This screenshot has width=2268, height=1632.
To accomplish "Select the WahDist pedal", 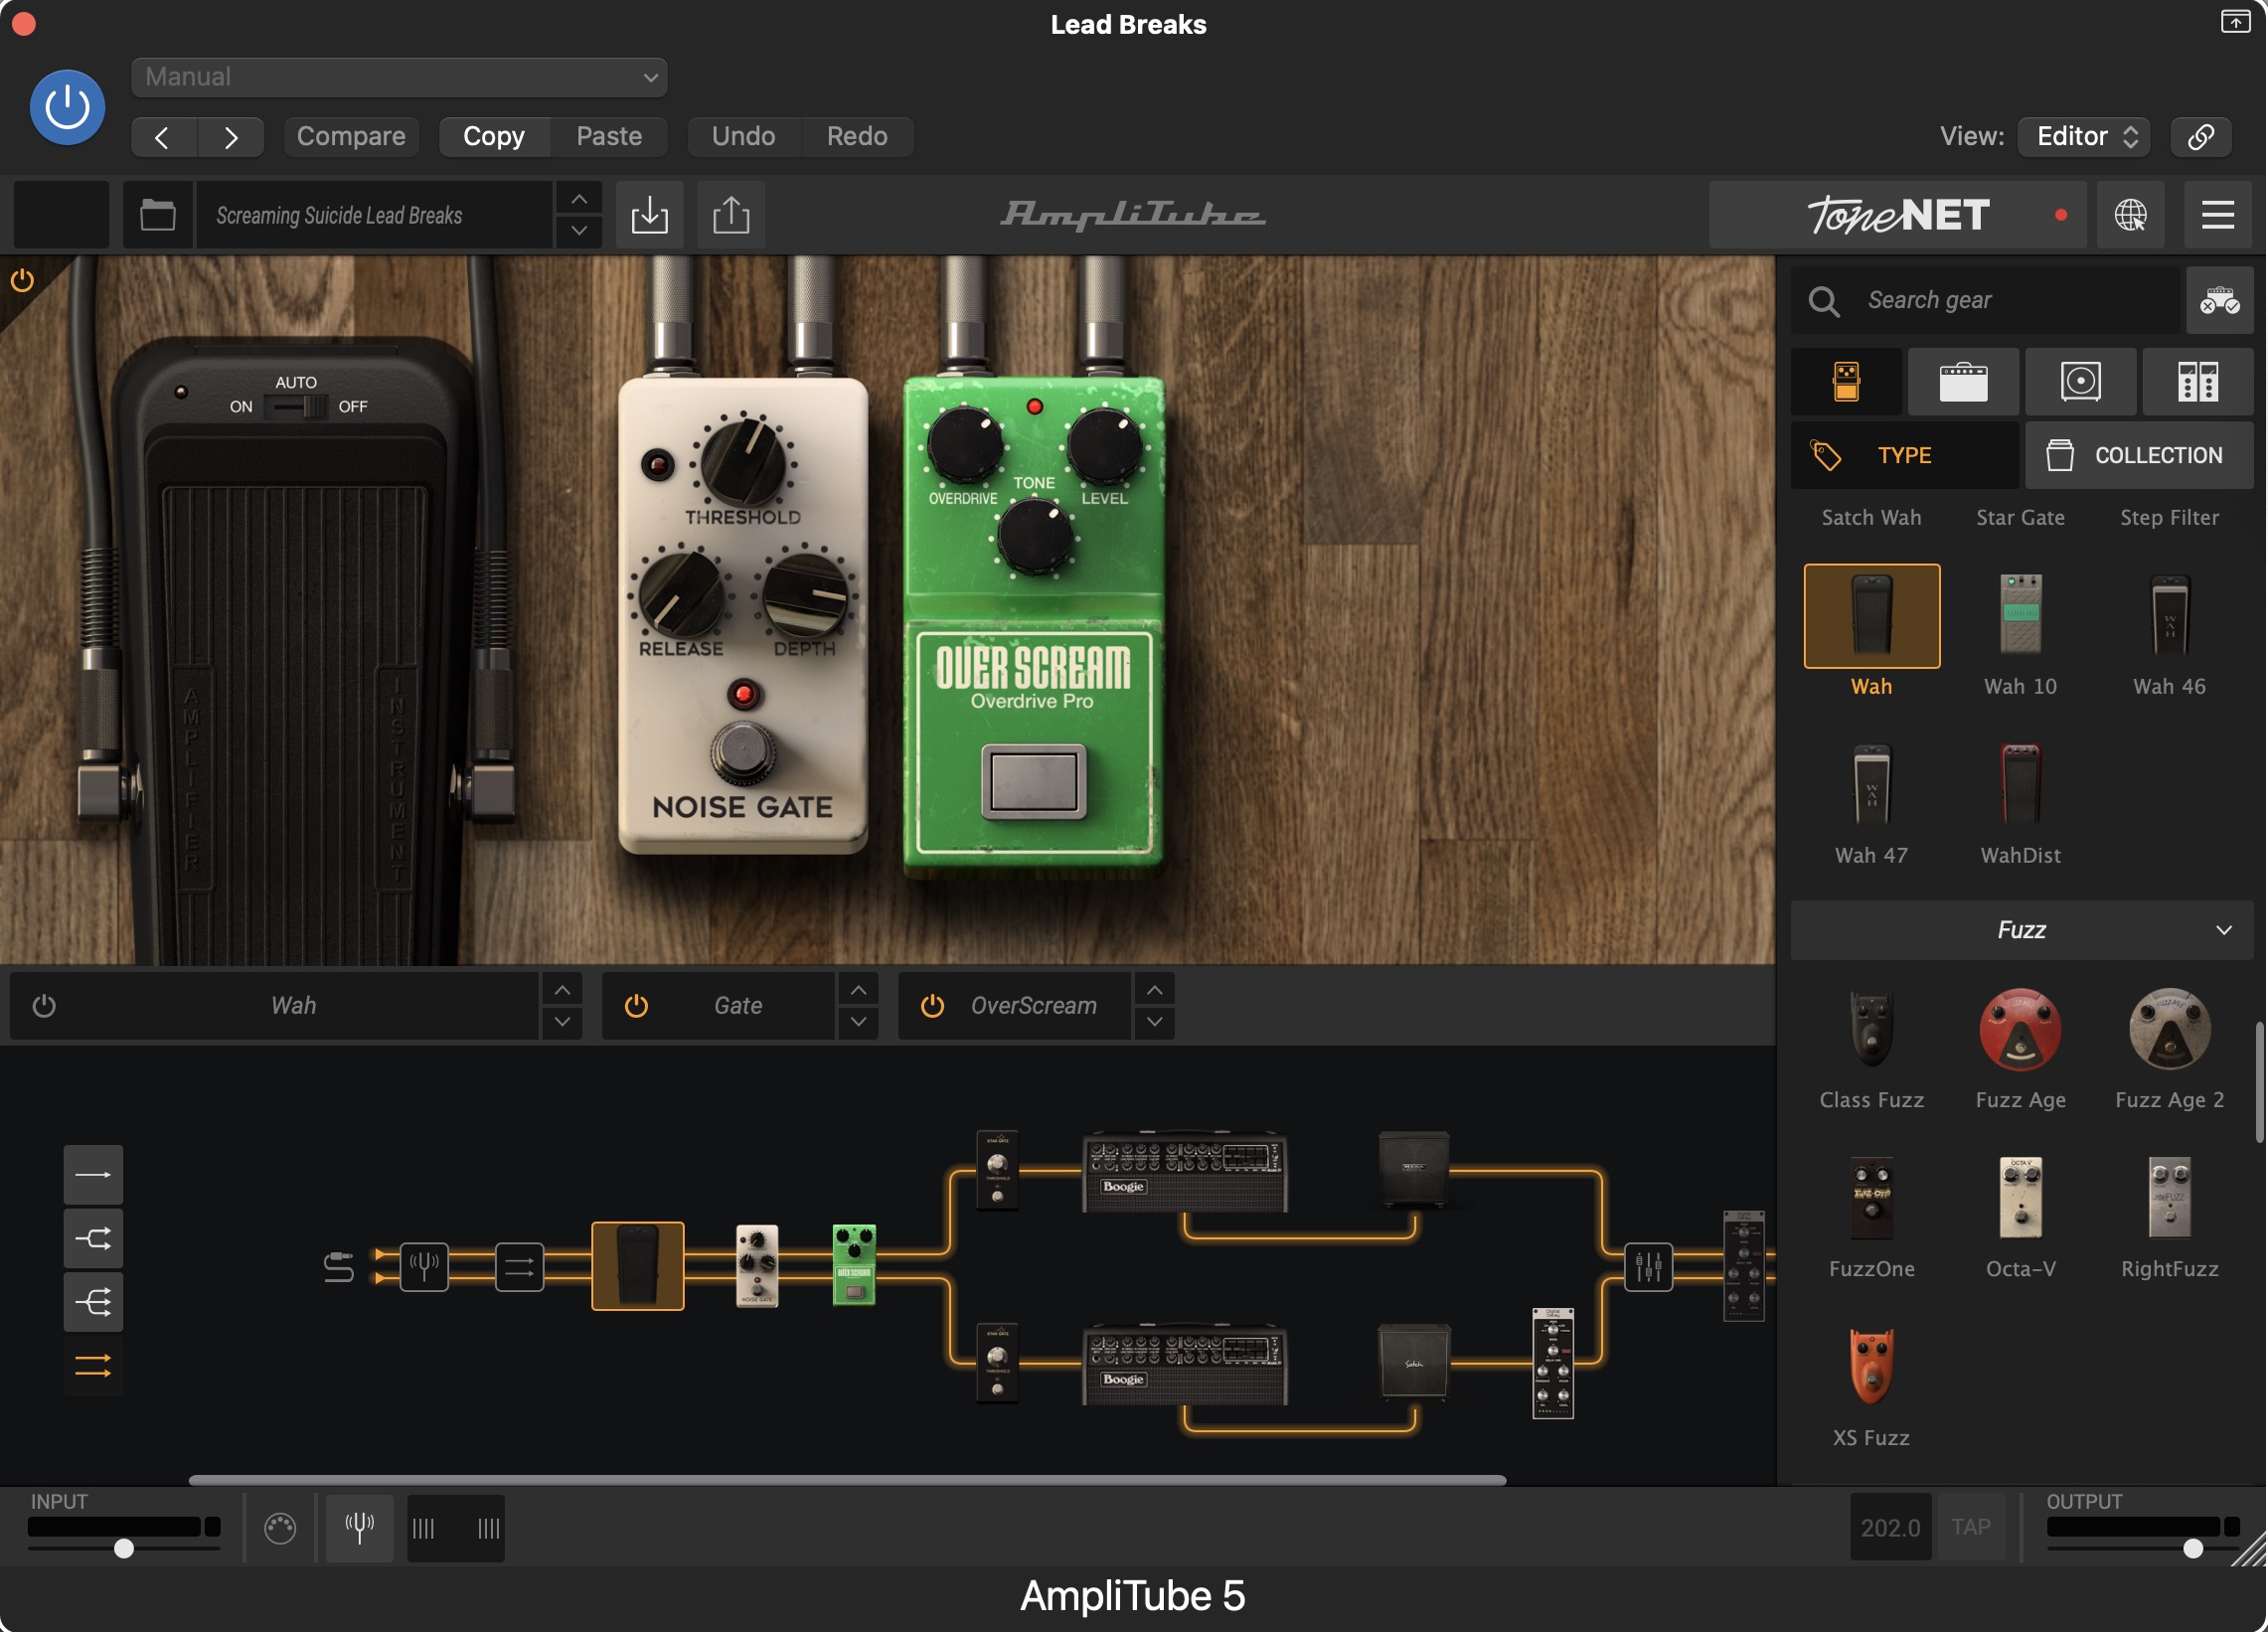I will tap(2021, 785).
